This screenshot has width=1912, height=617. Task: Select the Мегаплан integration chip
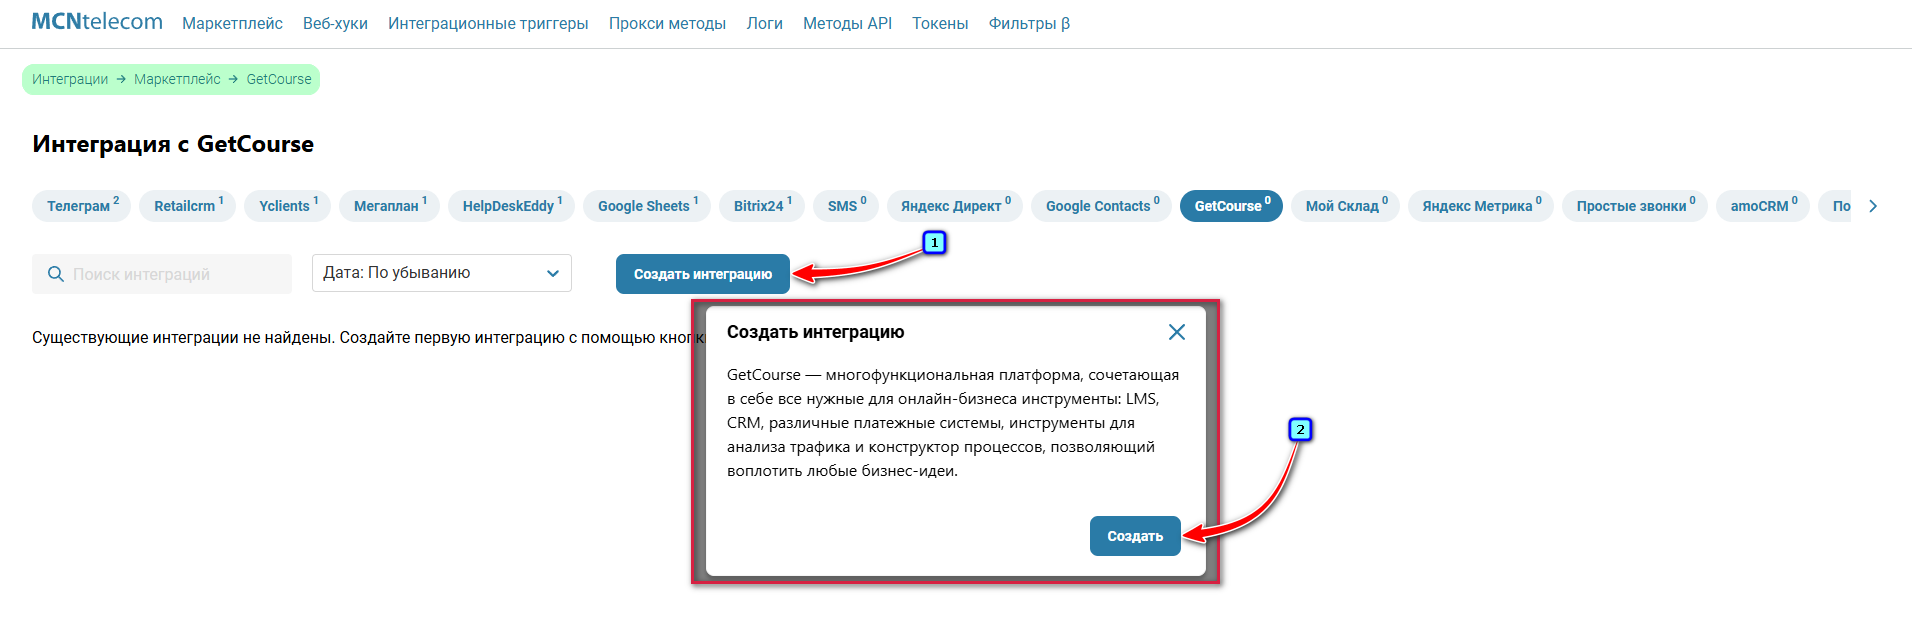(389, 206)
